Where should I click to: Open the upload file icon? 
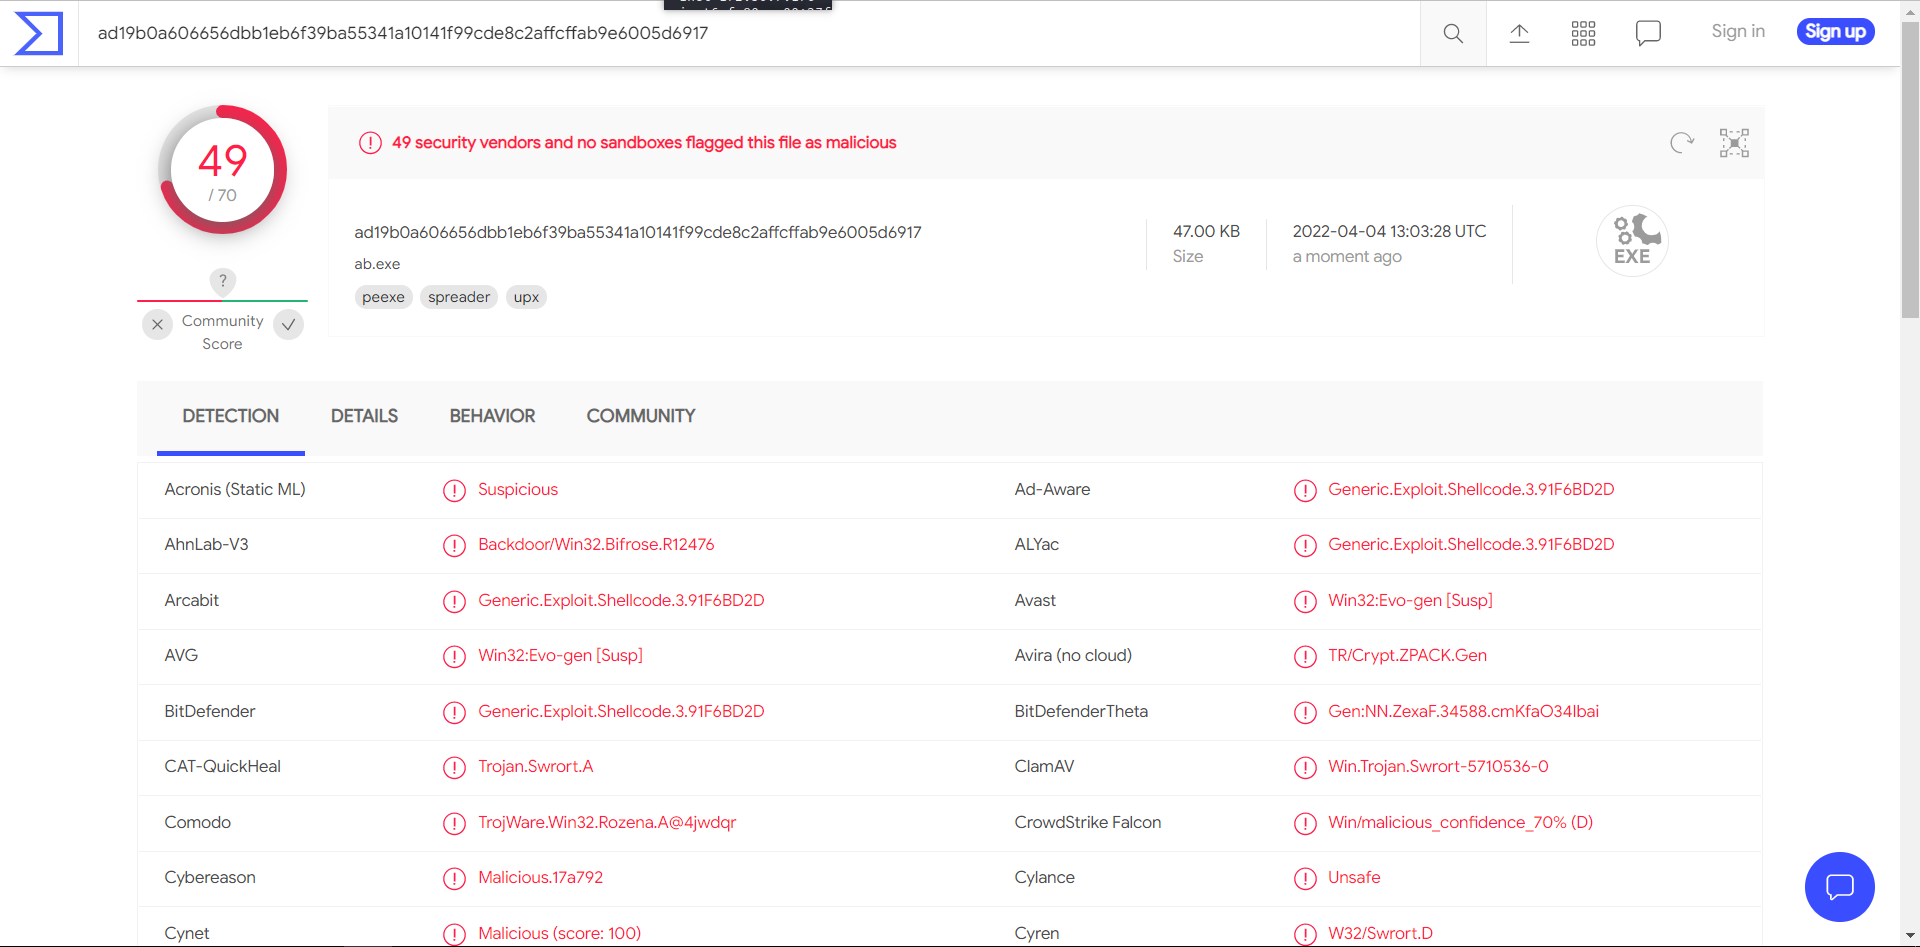[1519, 33]
